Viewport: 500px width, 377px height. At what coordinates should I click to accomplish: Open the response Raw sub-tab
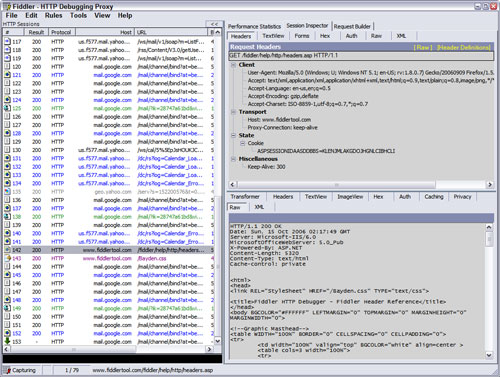[x=235, y=207]
